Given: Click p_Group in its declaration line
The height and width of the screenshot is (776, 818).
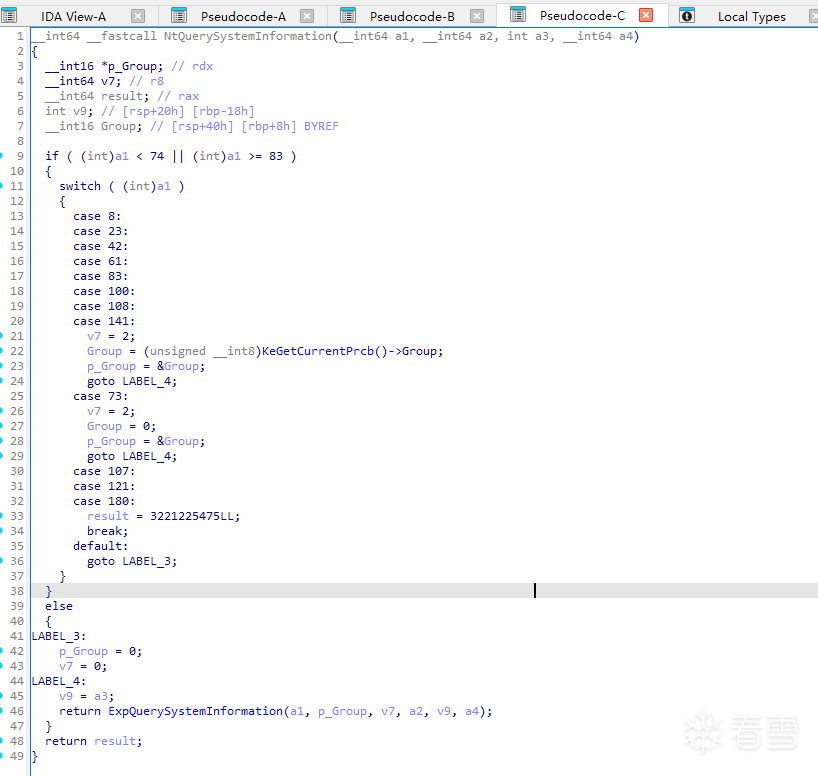Looking at the screenshot, I should click(131, 66).
